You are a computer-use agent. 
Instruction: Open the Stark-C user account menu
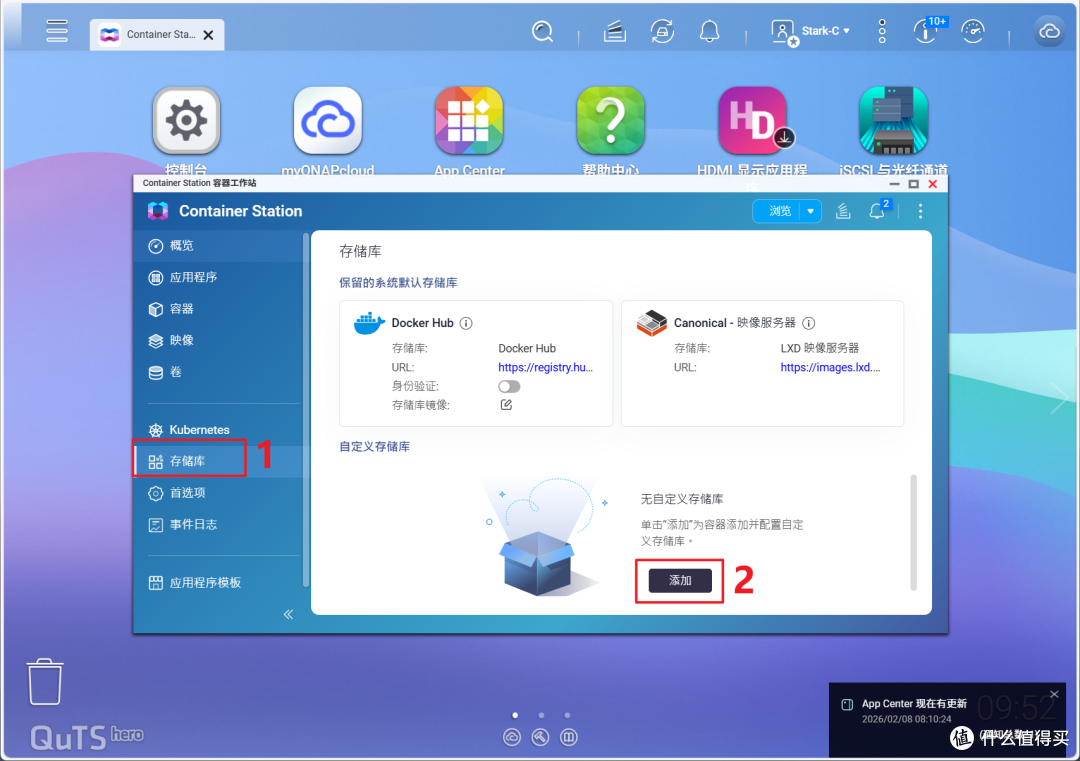[x=811, y=32]
